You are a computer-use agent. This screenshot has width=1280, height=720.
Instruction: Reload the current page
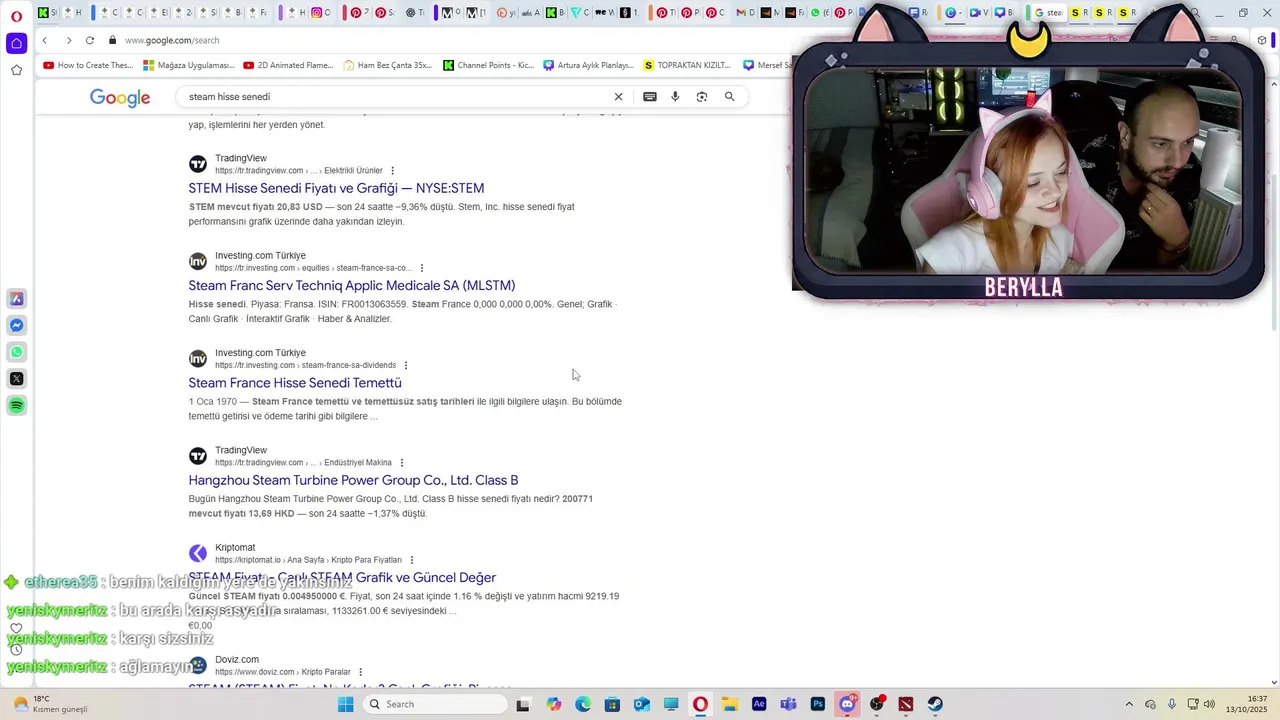pos(90,40)
